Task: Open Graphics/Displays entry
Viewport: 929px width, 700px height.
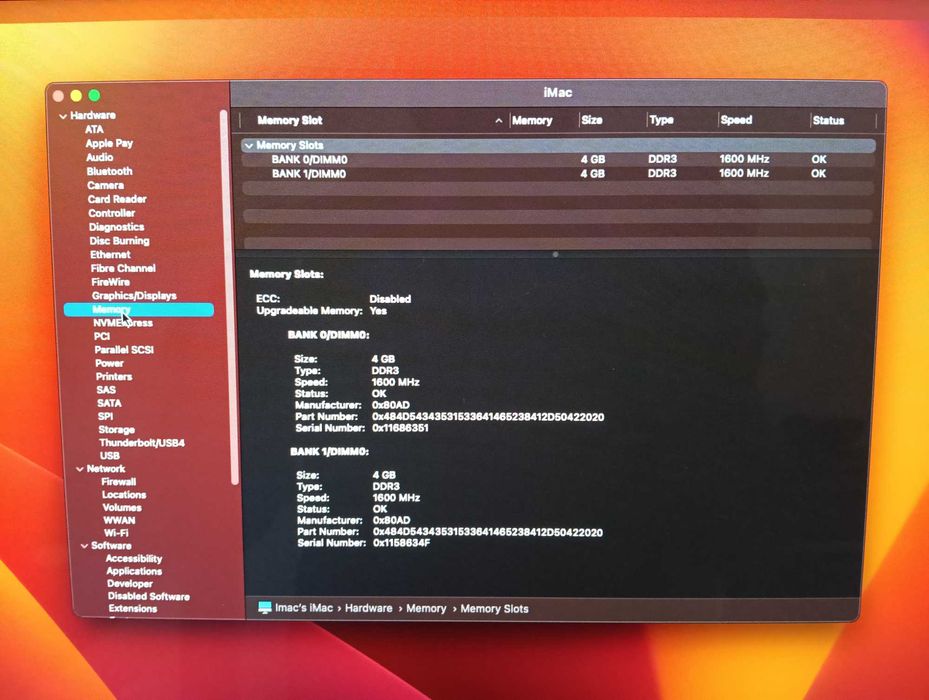Action: (x=134, y=296)
